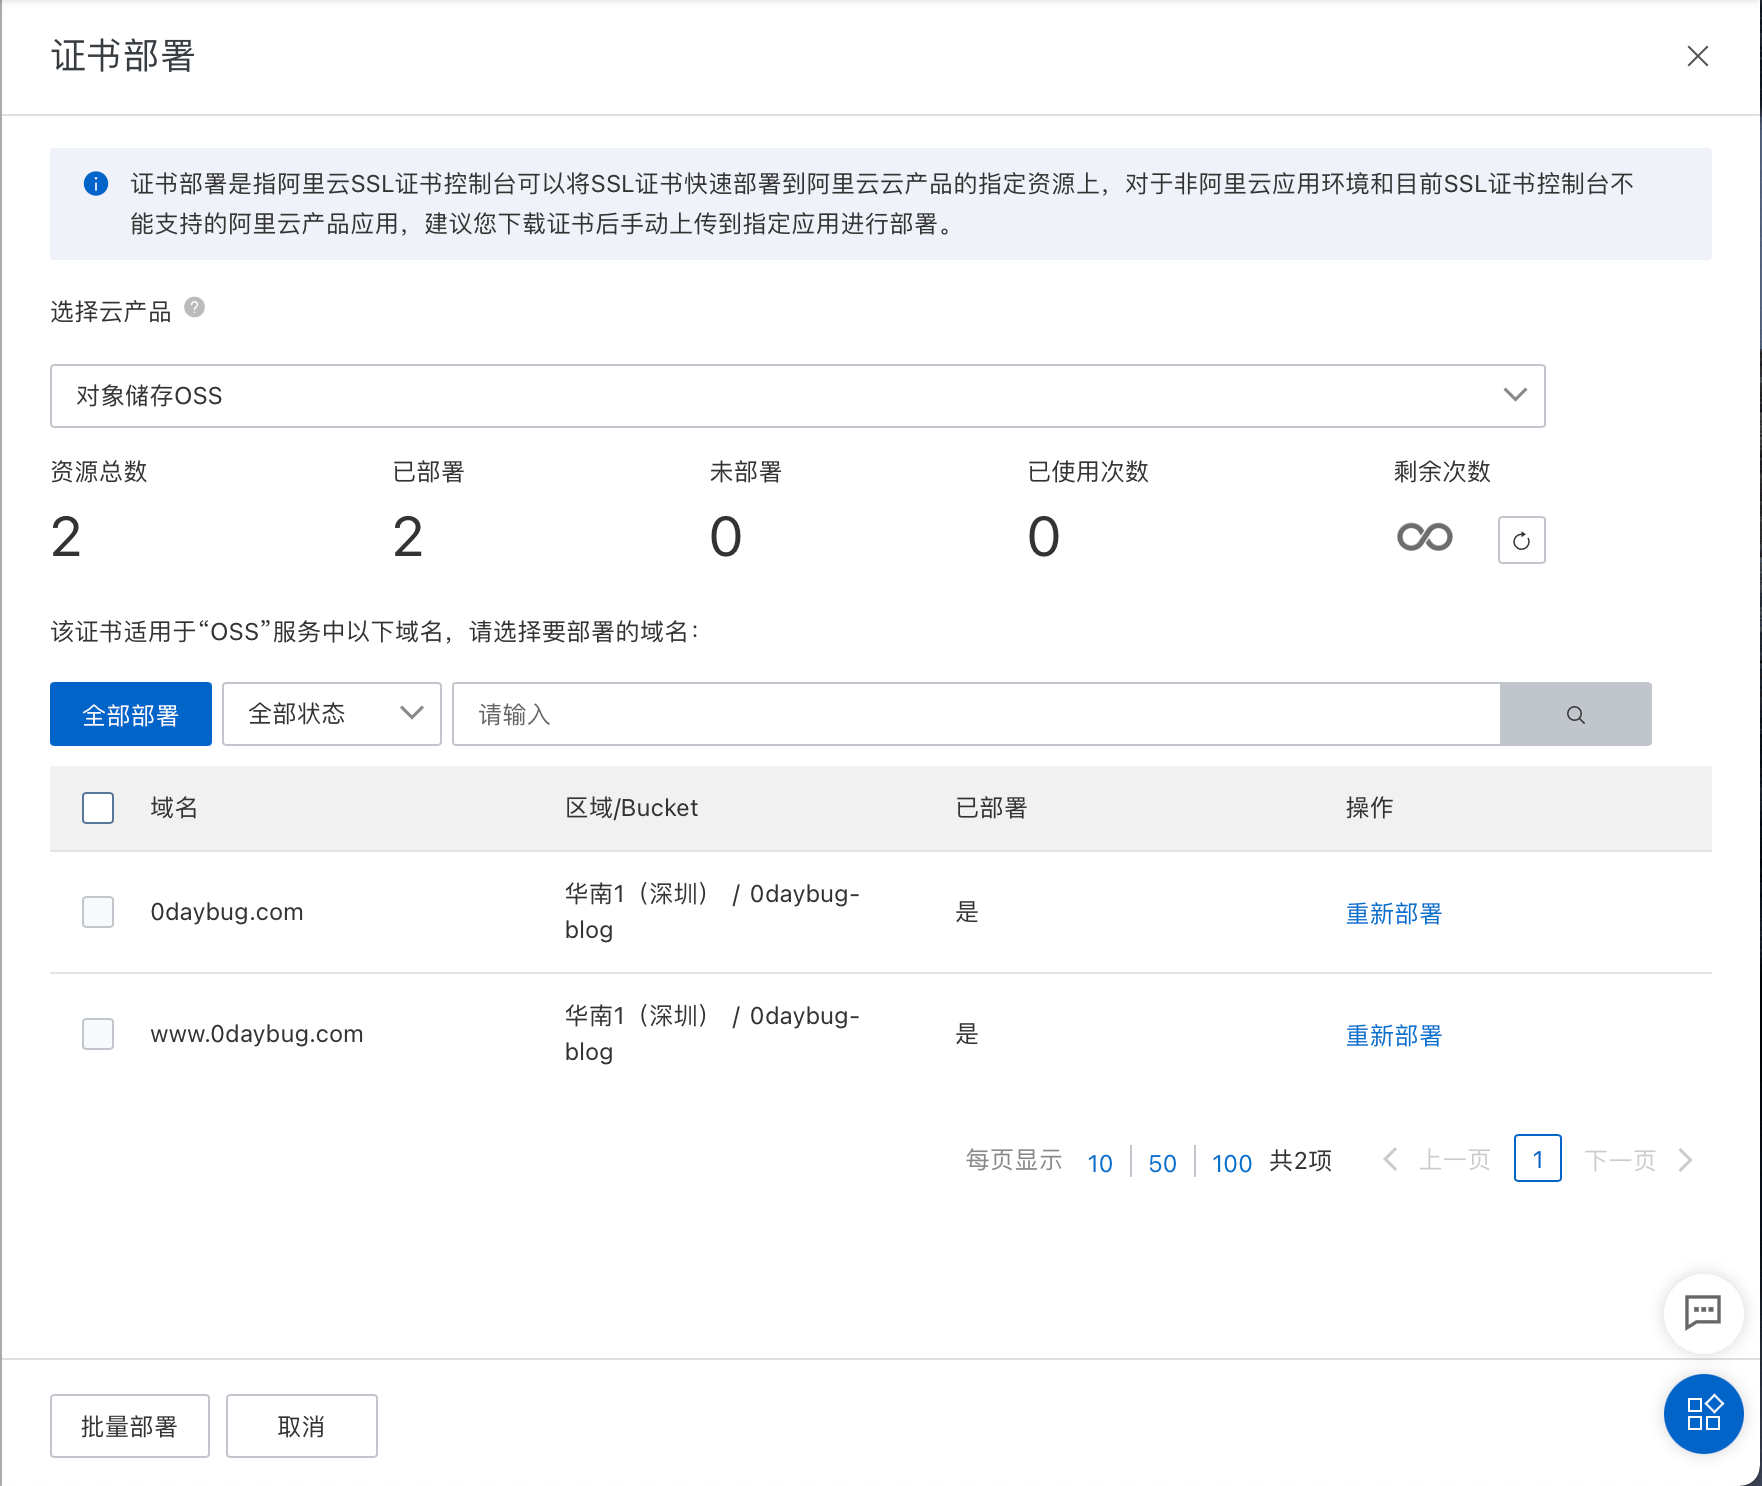Click the search magnifier button
Viewport: 1762px width, 1486px height.
click(x=1575, y=714)
